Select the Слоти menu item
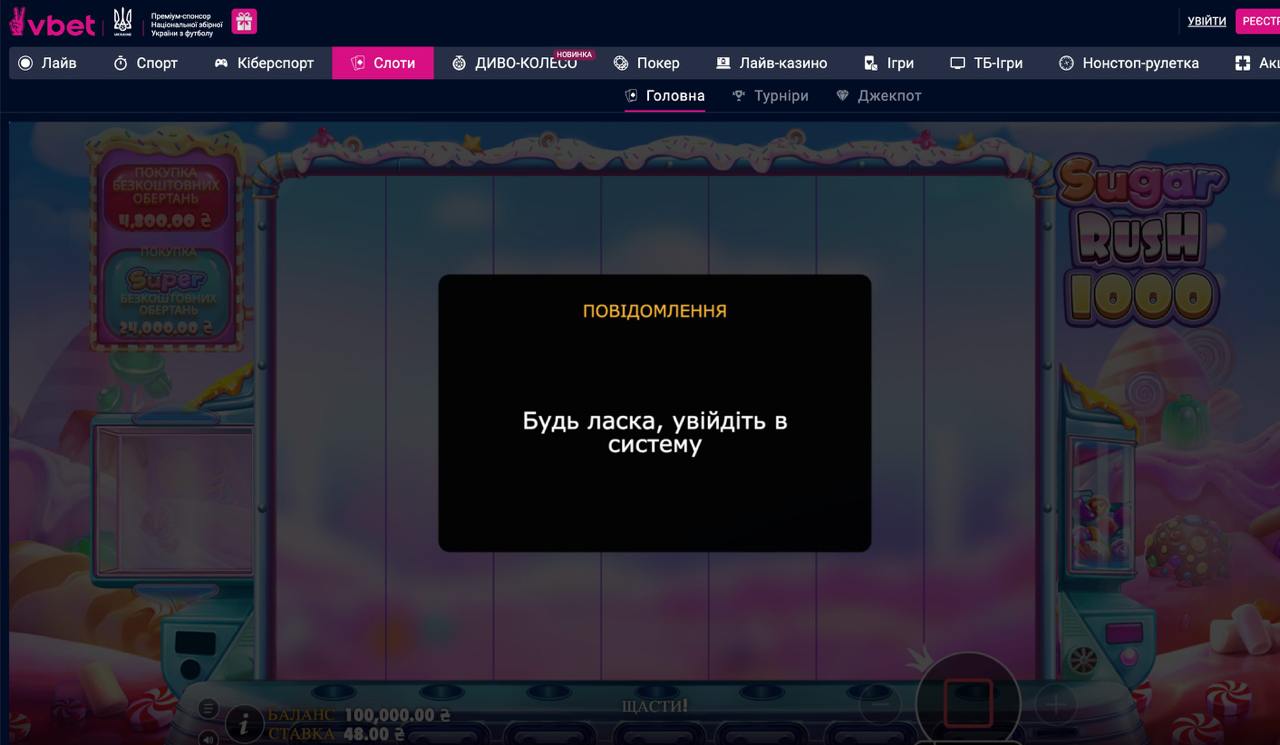 pyautogui.click(x=383, y=63)
